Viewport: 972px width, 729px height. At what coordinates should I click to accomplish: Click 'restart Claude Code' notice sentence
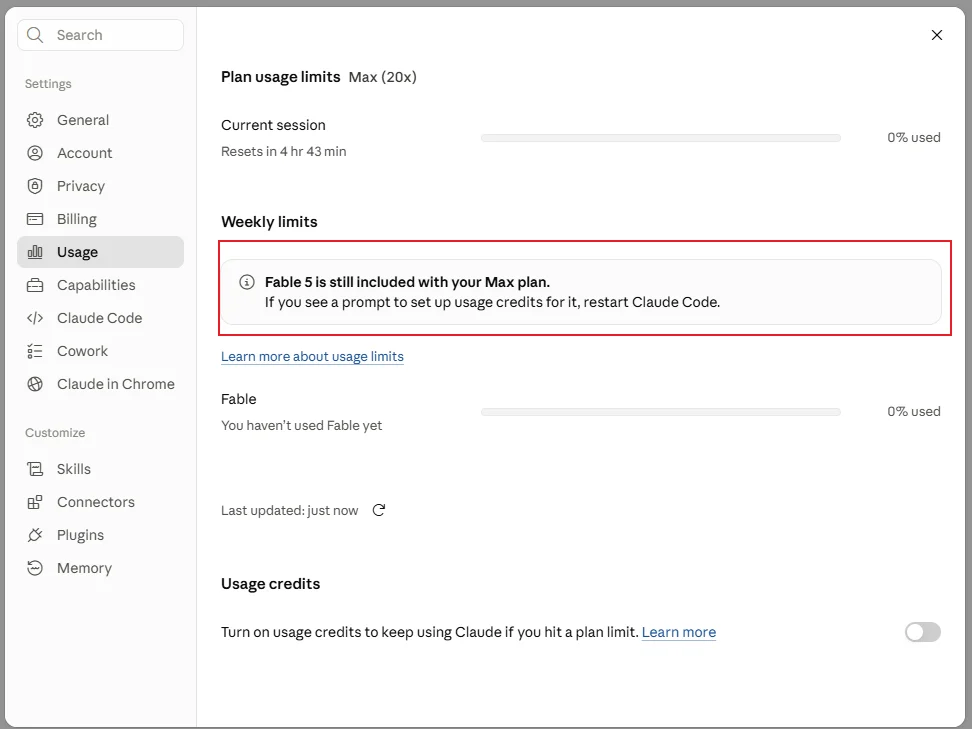coord(492,303)
